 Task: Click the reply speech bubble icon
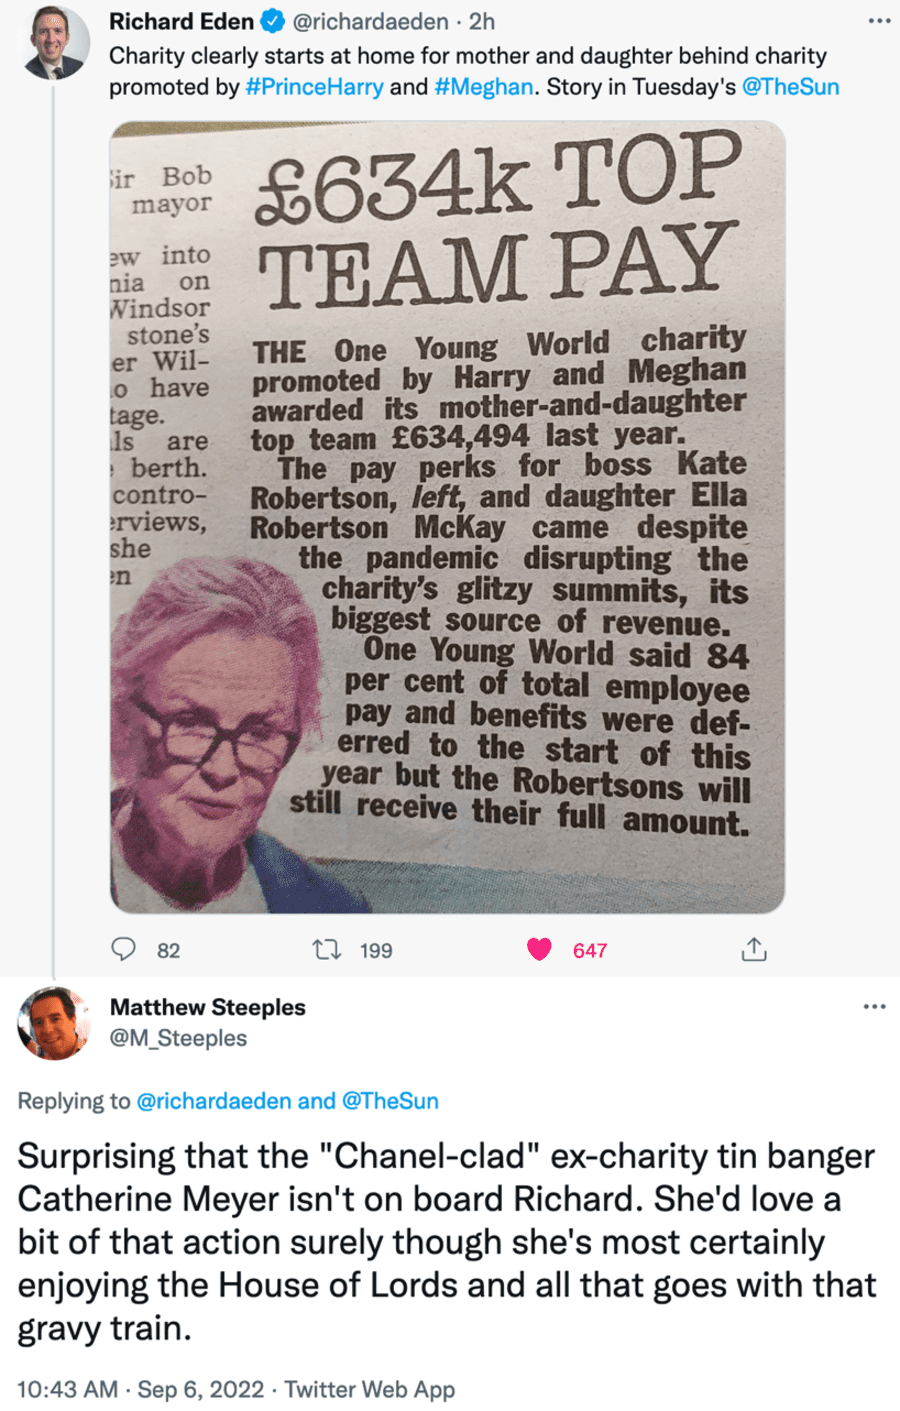(123, 949)
